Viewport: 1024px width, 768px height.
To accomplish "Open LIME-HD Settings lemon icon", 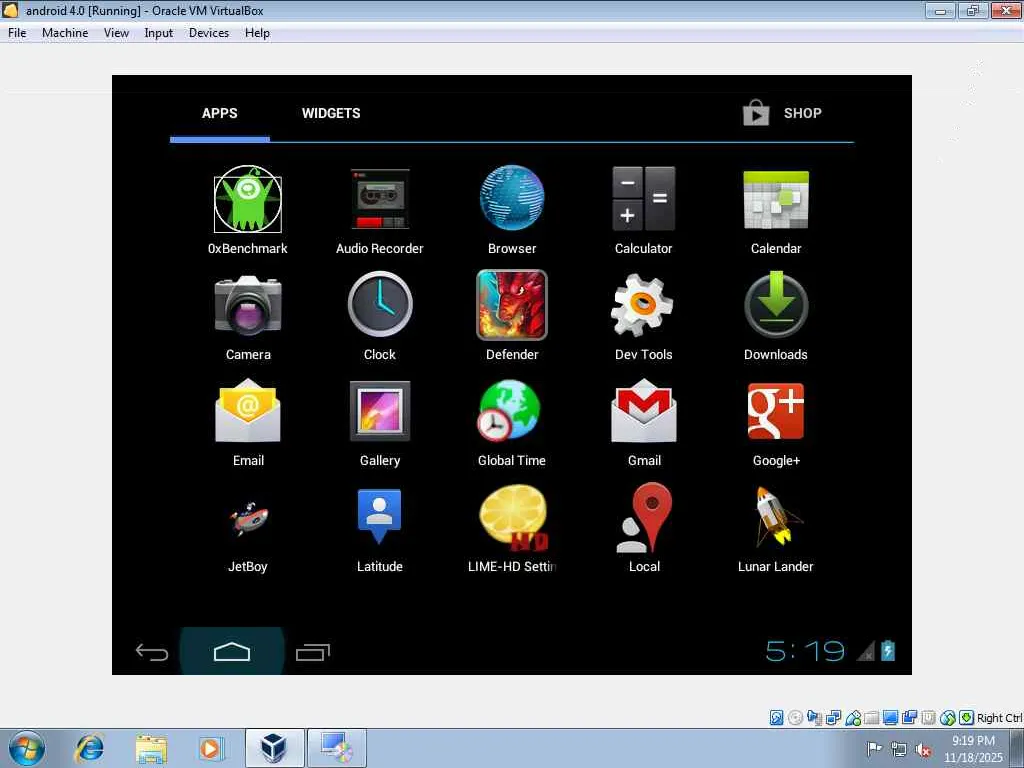I will [514, 518].
